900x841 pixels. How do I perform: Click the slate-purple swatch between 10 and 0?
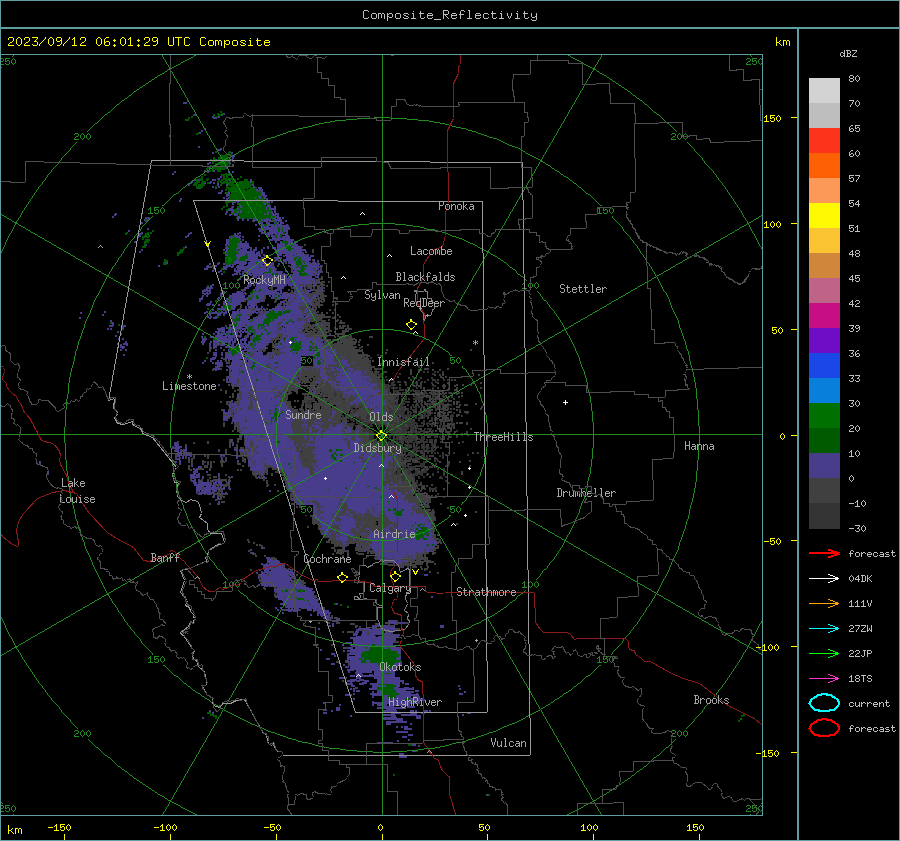pyautogui.click(x=824, y=465)
